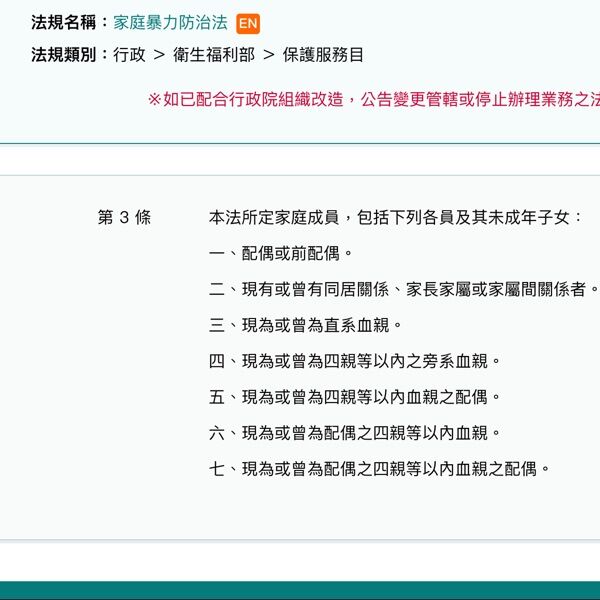Screen dimensions: 600x600
Task: Click the > separator after 衛生福利部
Action: 268,55
